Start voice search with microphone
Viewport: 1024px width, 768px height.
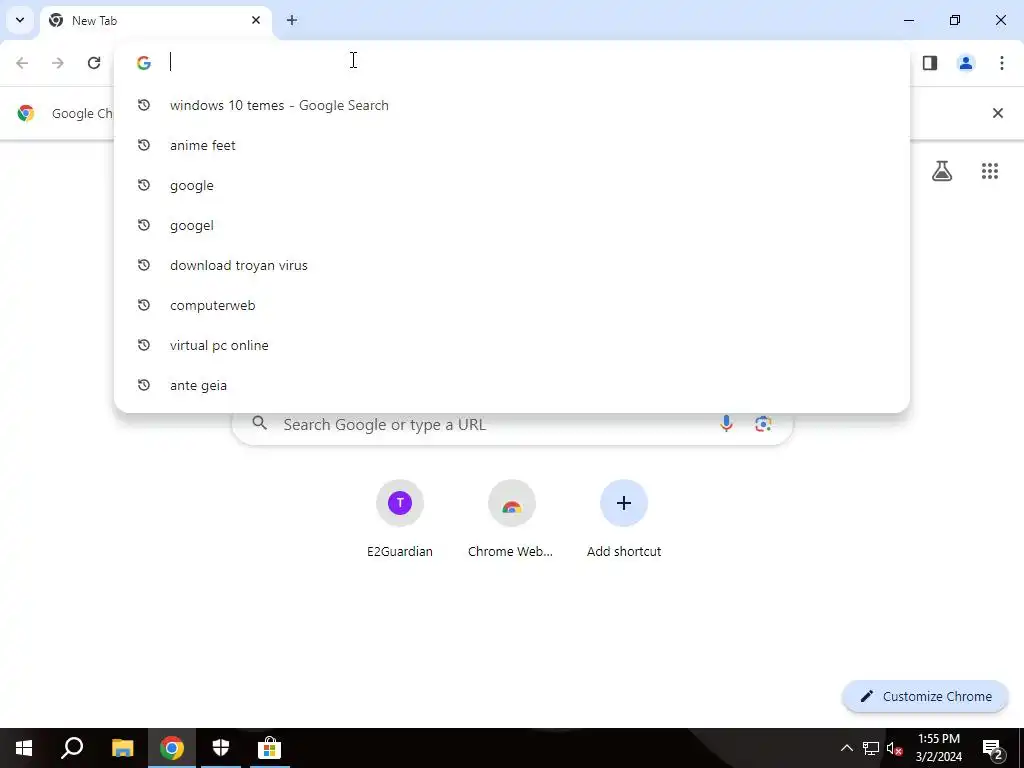[726, 424]
